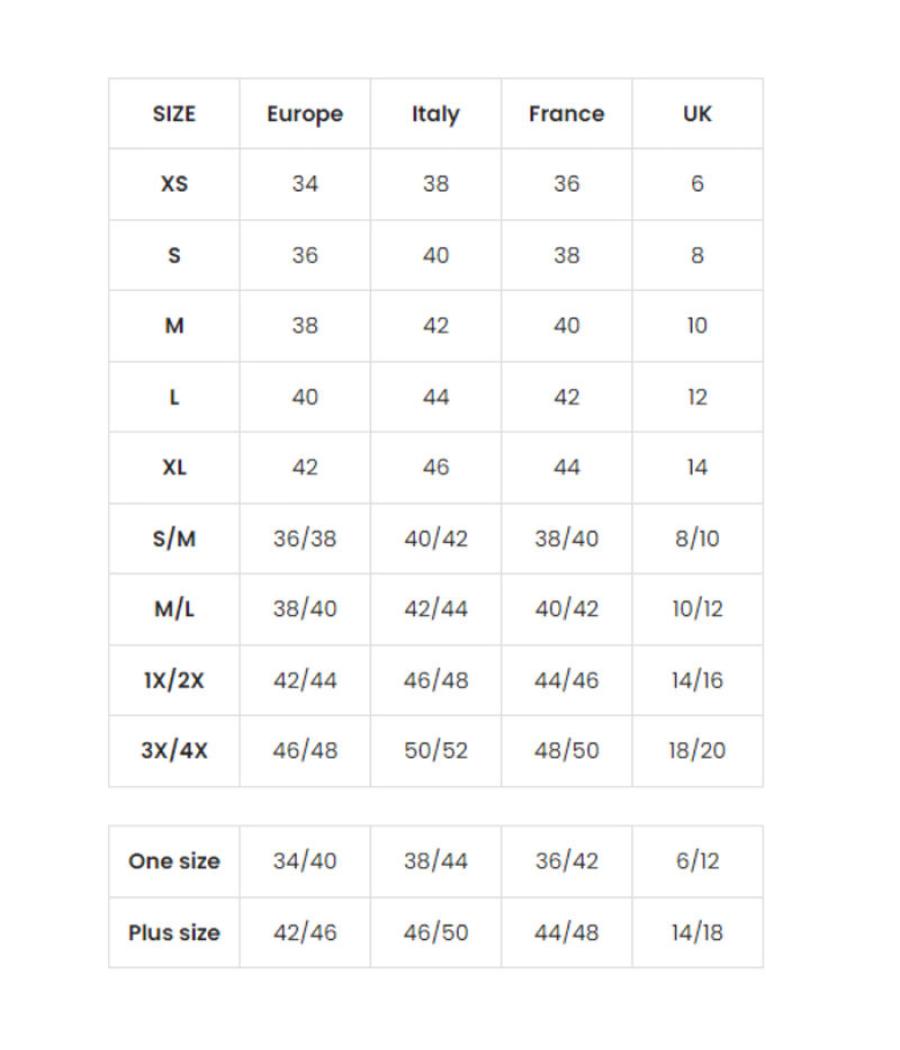
Task: Click the XS row label
Action: [x=174, y=184]
